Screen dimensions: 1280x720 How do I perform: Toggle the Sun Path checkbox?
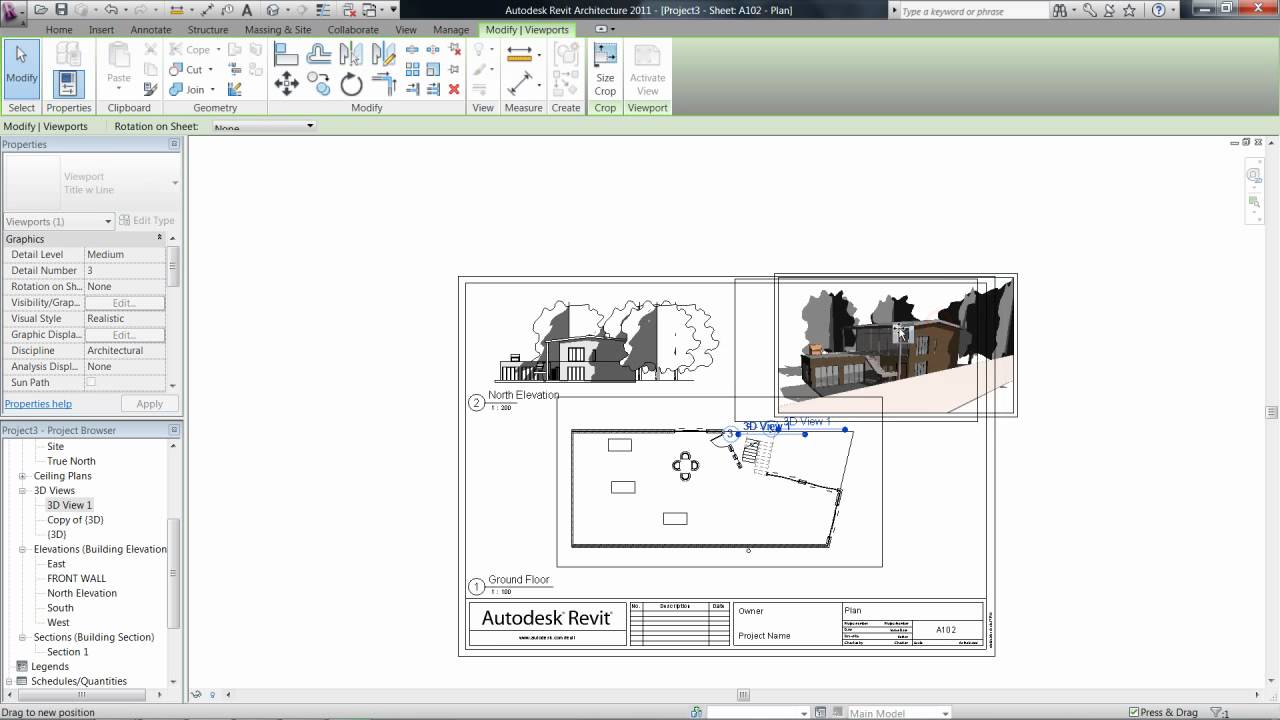(91, 382)
